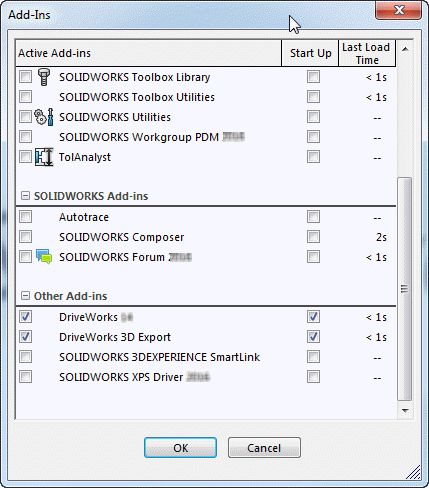Click the Start Up column header
This screenshot has height=488, width=429.
pos(310,53)
